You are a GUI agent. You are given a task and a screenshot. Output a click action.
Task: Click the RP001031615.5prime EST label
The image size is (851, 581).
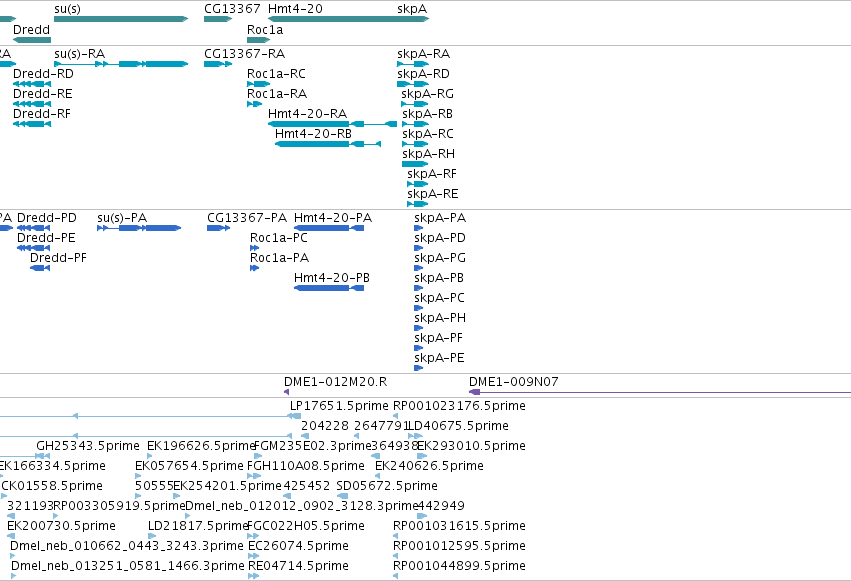(x=459, y=526)
